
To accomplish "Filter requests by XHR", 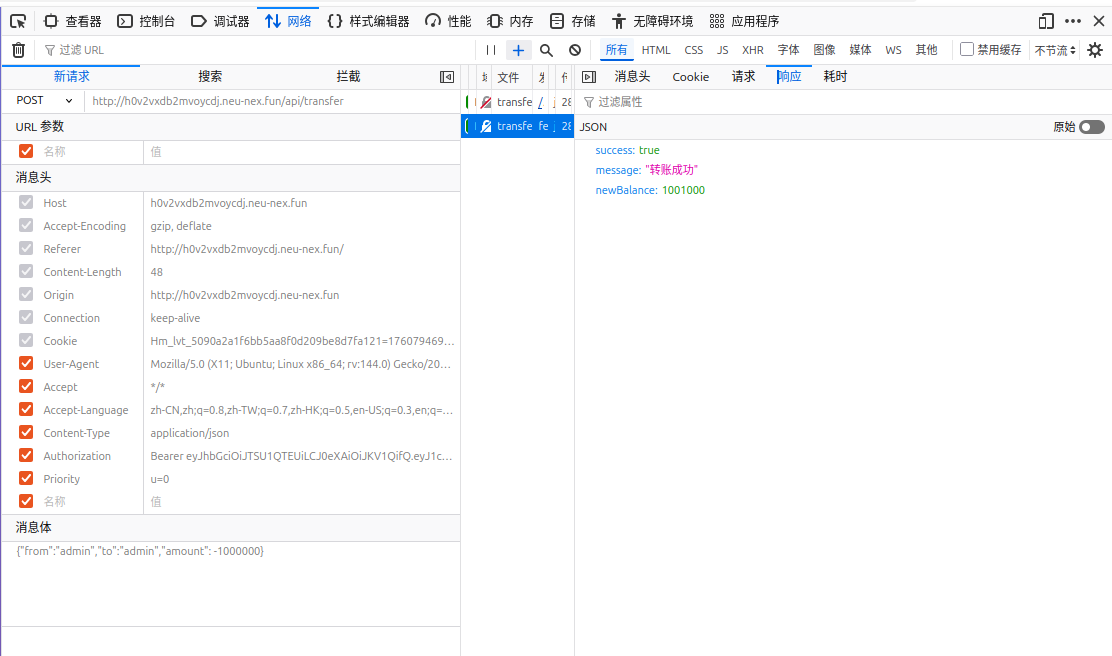I will [752, 50].
